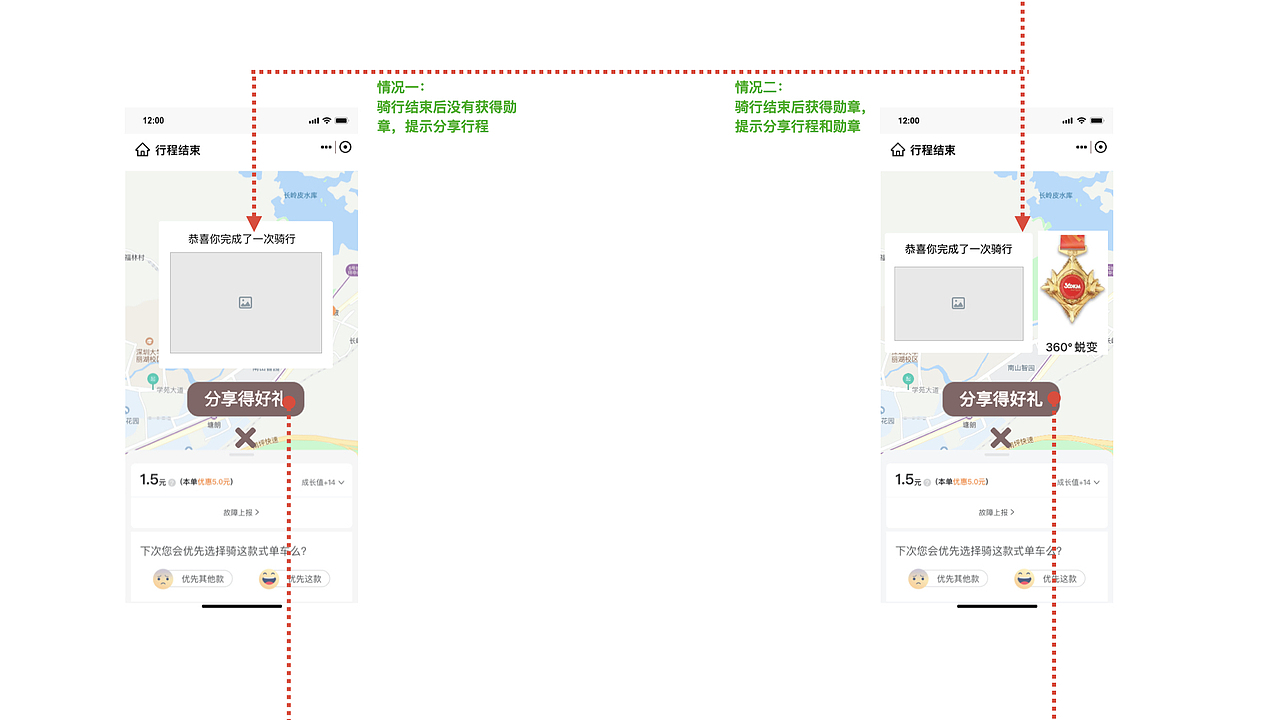Image resolution: width=1280 pixels, height=720 pixels.
Task: Tap the signal strength bars in the status bar
Action: (312, 120)
